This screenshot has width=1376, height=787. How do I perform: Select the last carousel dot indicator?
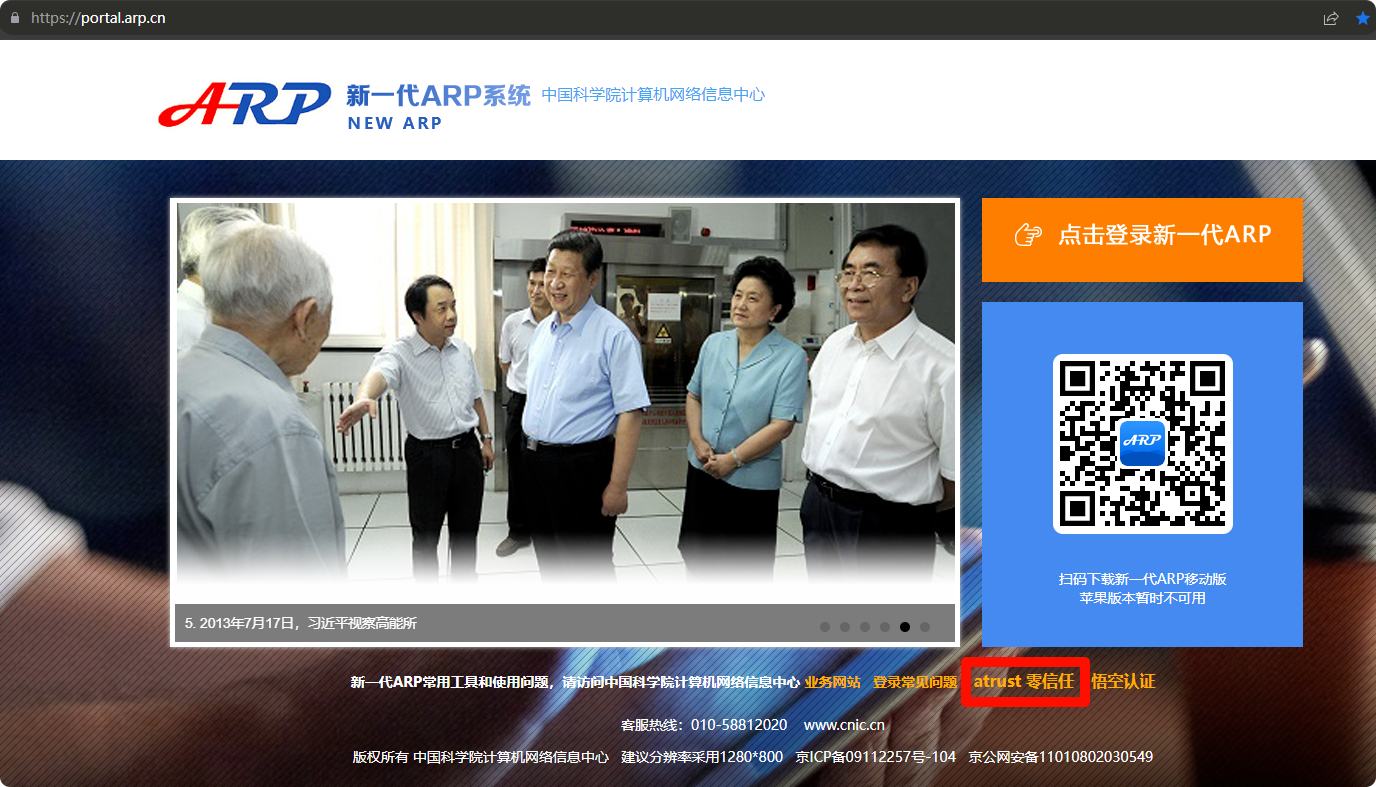tap(925, 627)
